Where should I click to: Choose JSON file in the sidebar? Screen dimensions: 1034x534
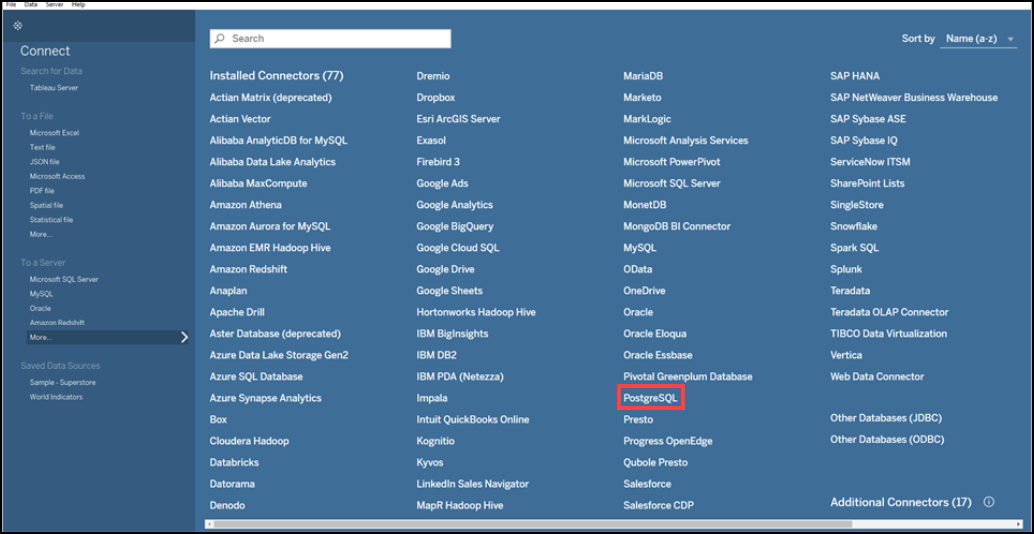(x=45, y=162)
